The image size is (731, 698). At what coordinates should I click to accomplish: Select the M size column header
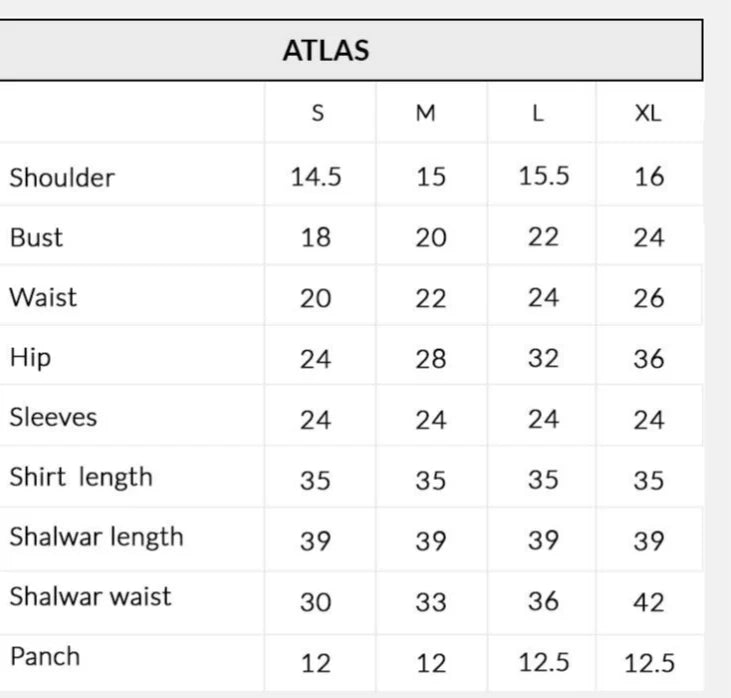(x=426, y=113)
